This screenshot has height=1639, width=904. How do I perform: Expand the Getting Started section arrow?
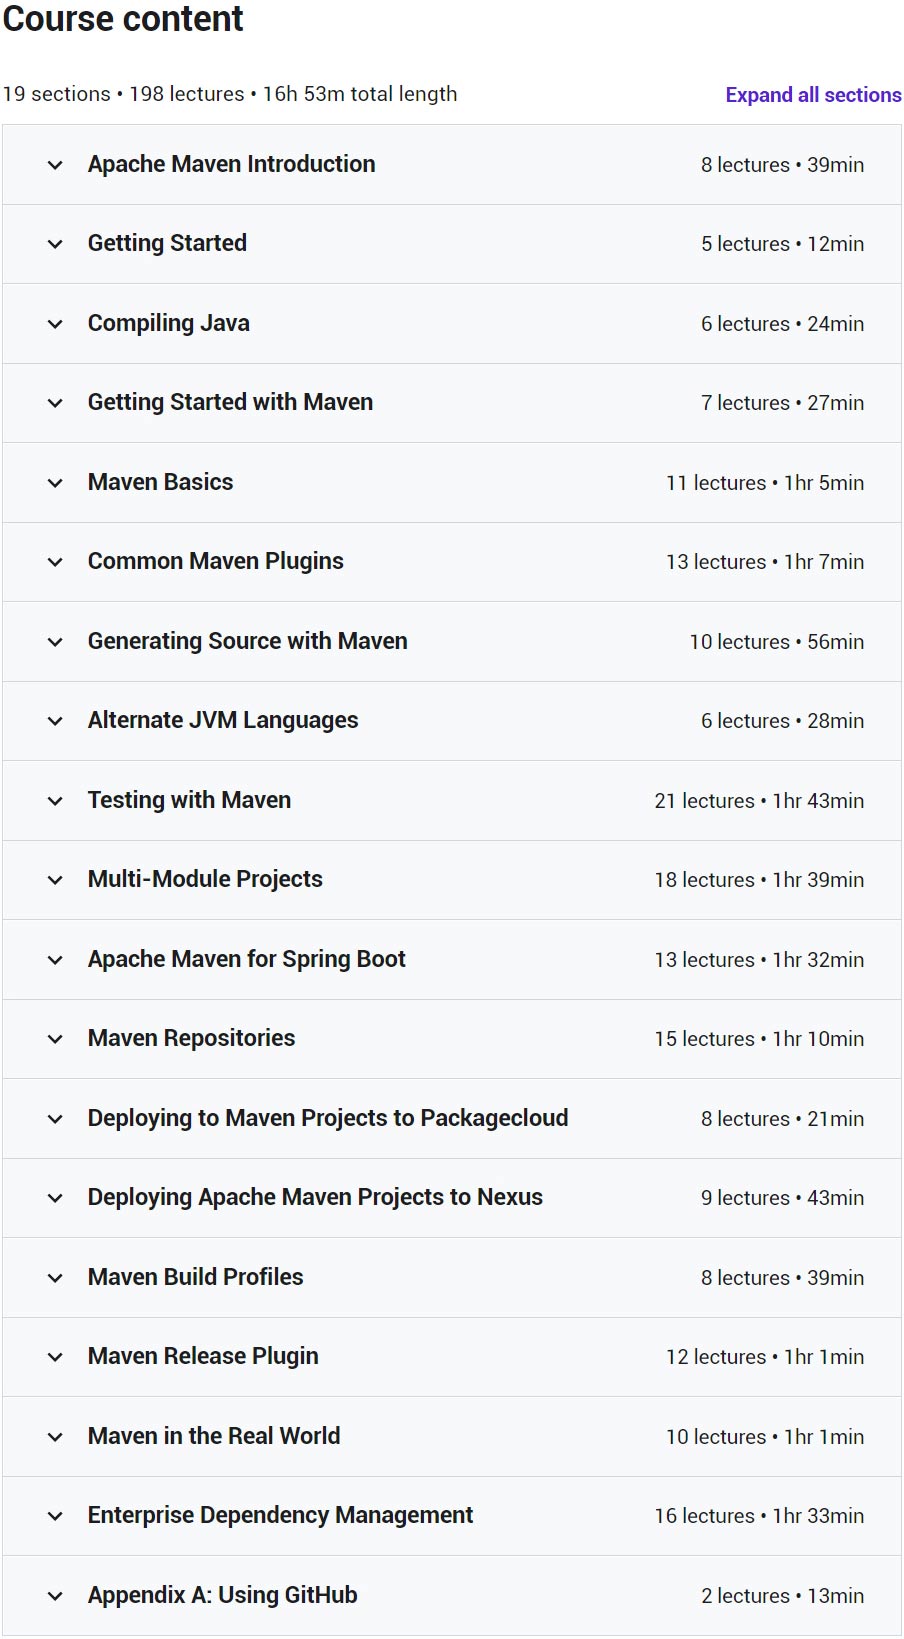[55, 244]
